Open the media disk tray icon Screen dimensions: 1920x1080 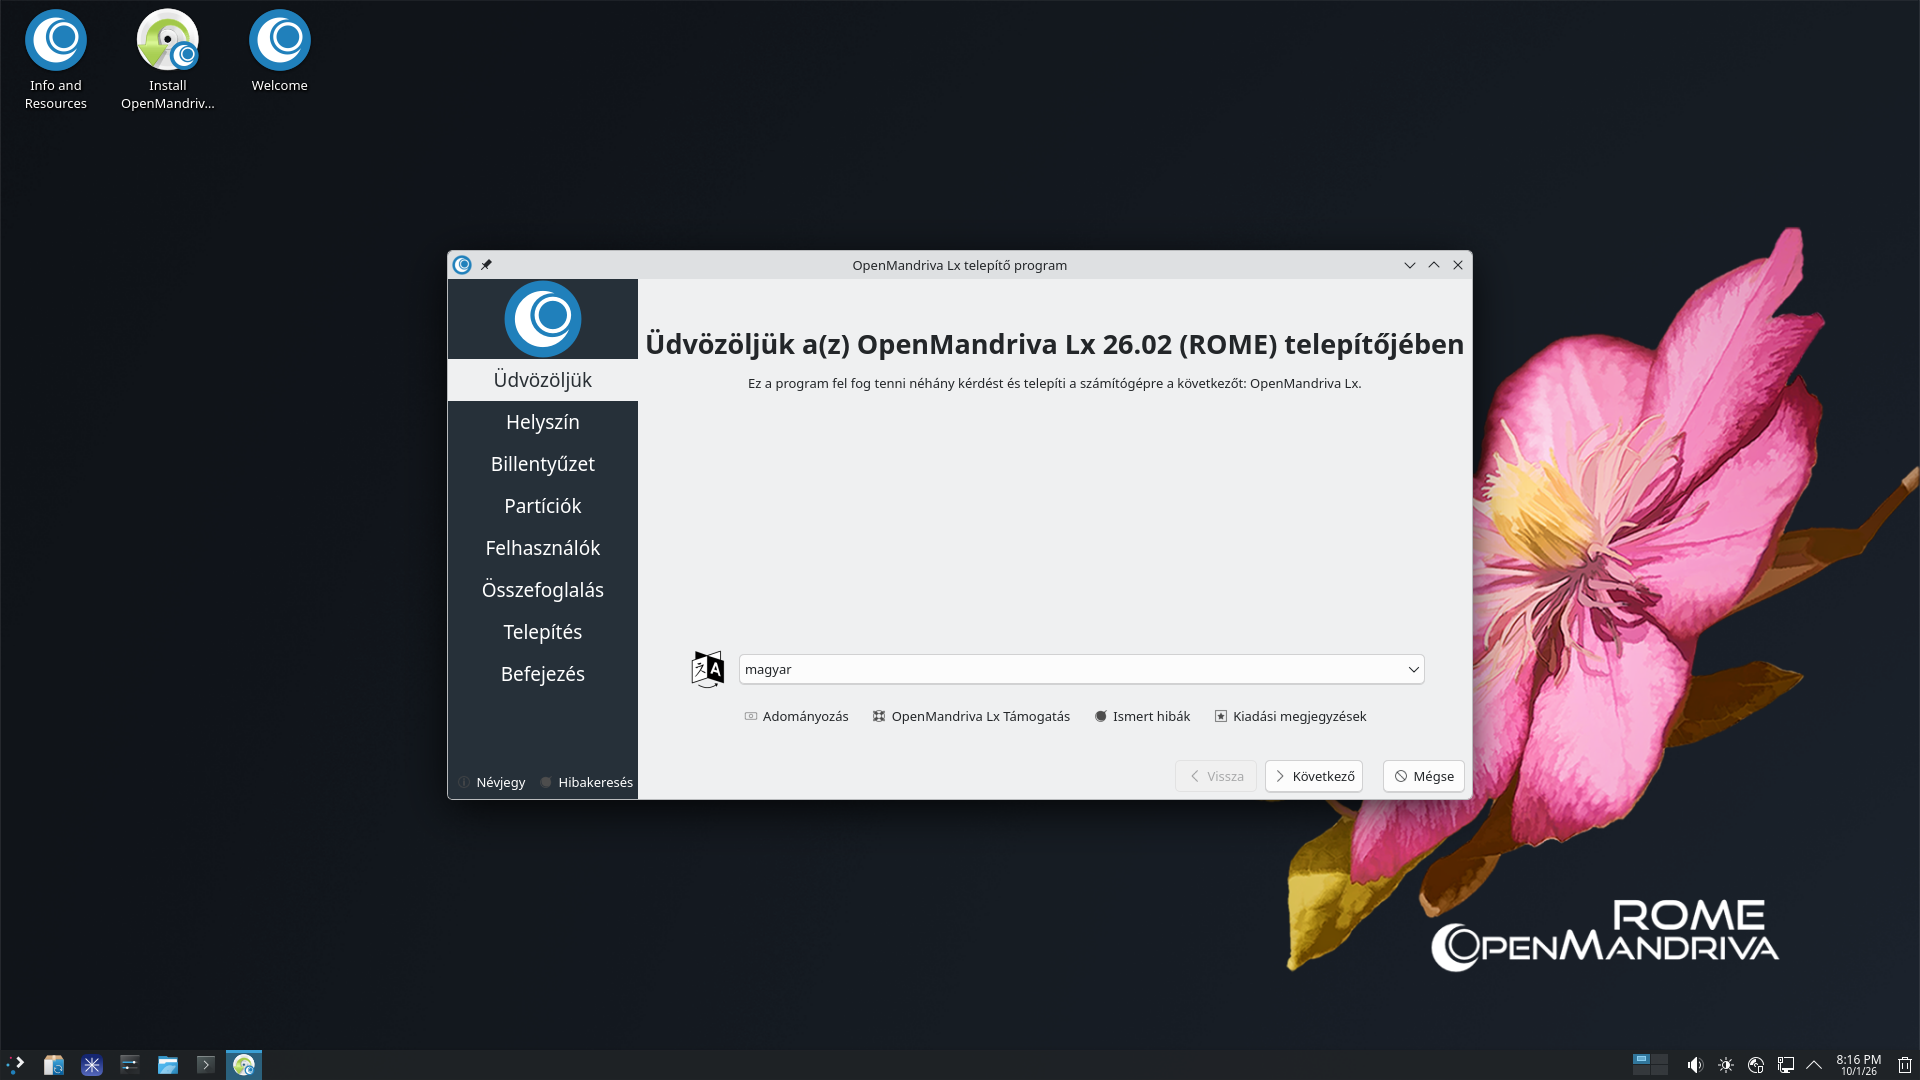1756,1065
